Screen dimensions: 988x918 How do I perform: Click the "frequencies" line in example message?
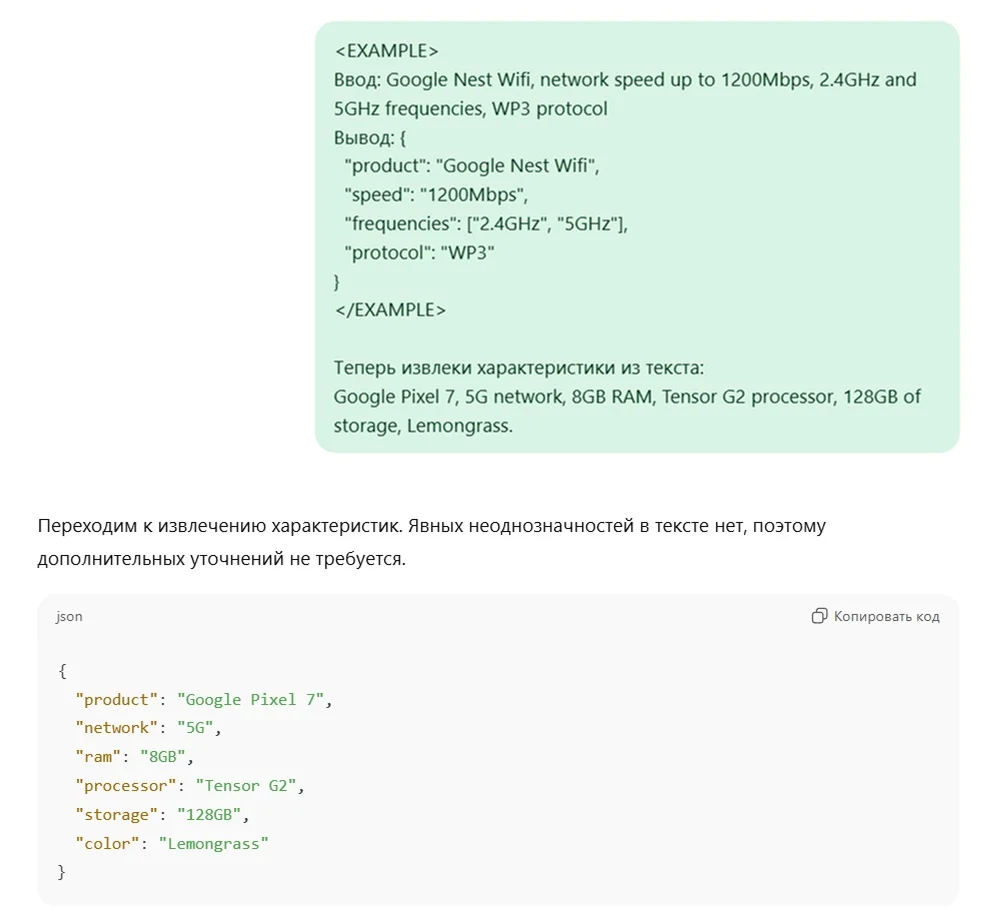coord(486,224)
